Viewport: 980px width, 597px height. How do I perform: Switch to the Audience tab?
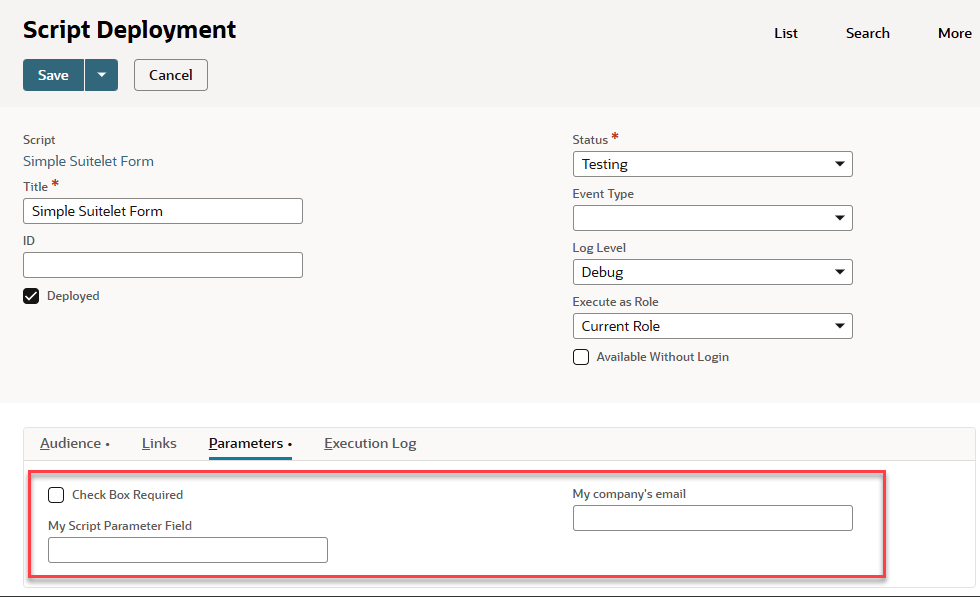tap(71, 443)
